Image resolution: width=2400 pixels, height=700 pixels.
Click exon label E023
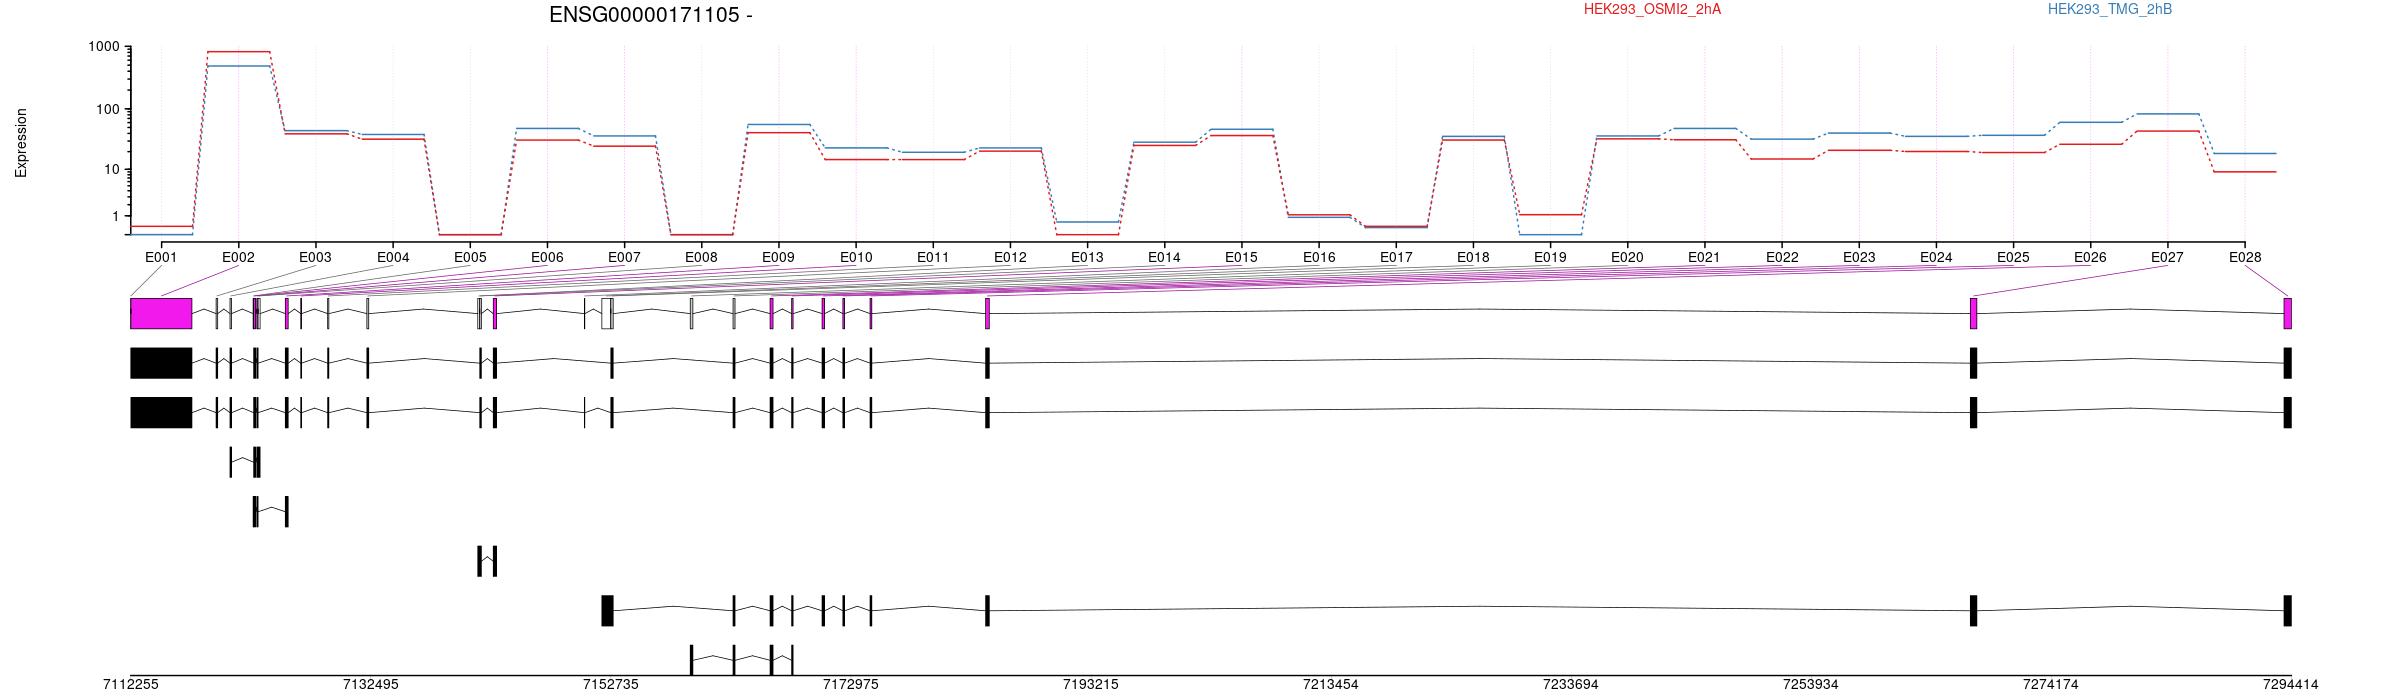(x=1859, y=257)
